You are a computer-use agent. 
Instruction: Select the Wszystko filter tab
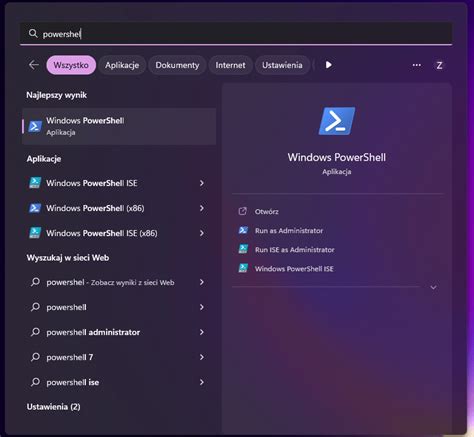pos(71,65)
